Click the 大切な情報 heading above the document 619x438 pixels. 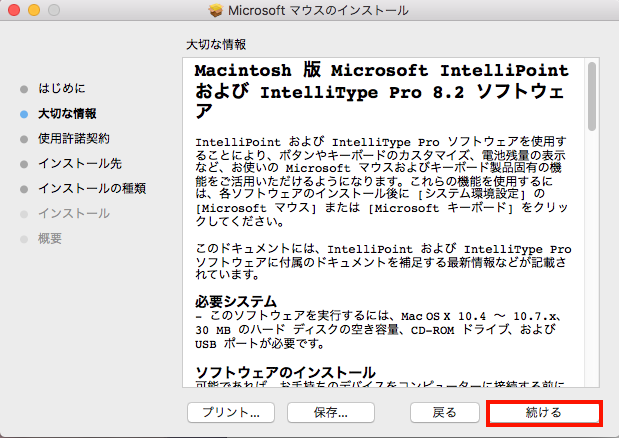click(216, 45)
